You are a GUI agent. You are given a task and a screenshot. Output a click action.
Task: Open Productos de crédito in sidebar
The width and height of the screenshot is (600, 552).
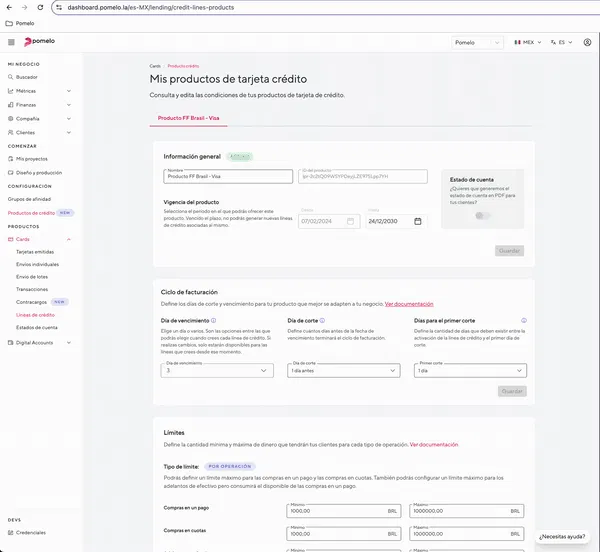[31, 213]
